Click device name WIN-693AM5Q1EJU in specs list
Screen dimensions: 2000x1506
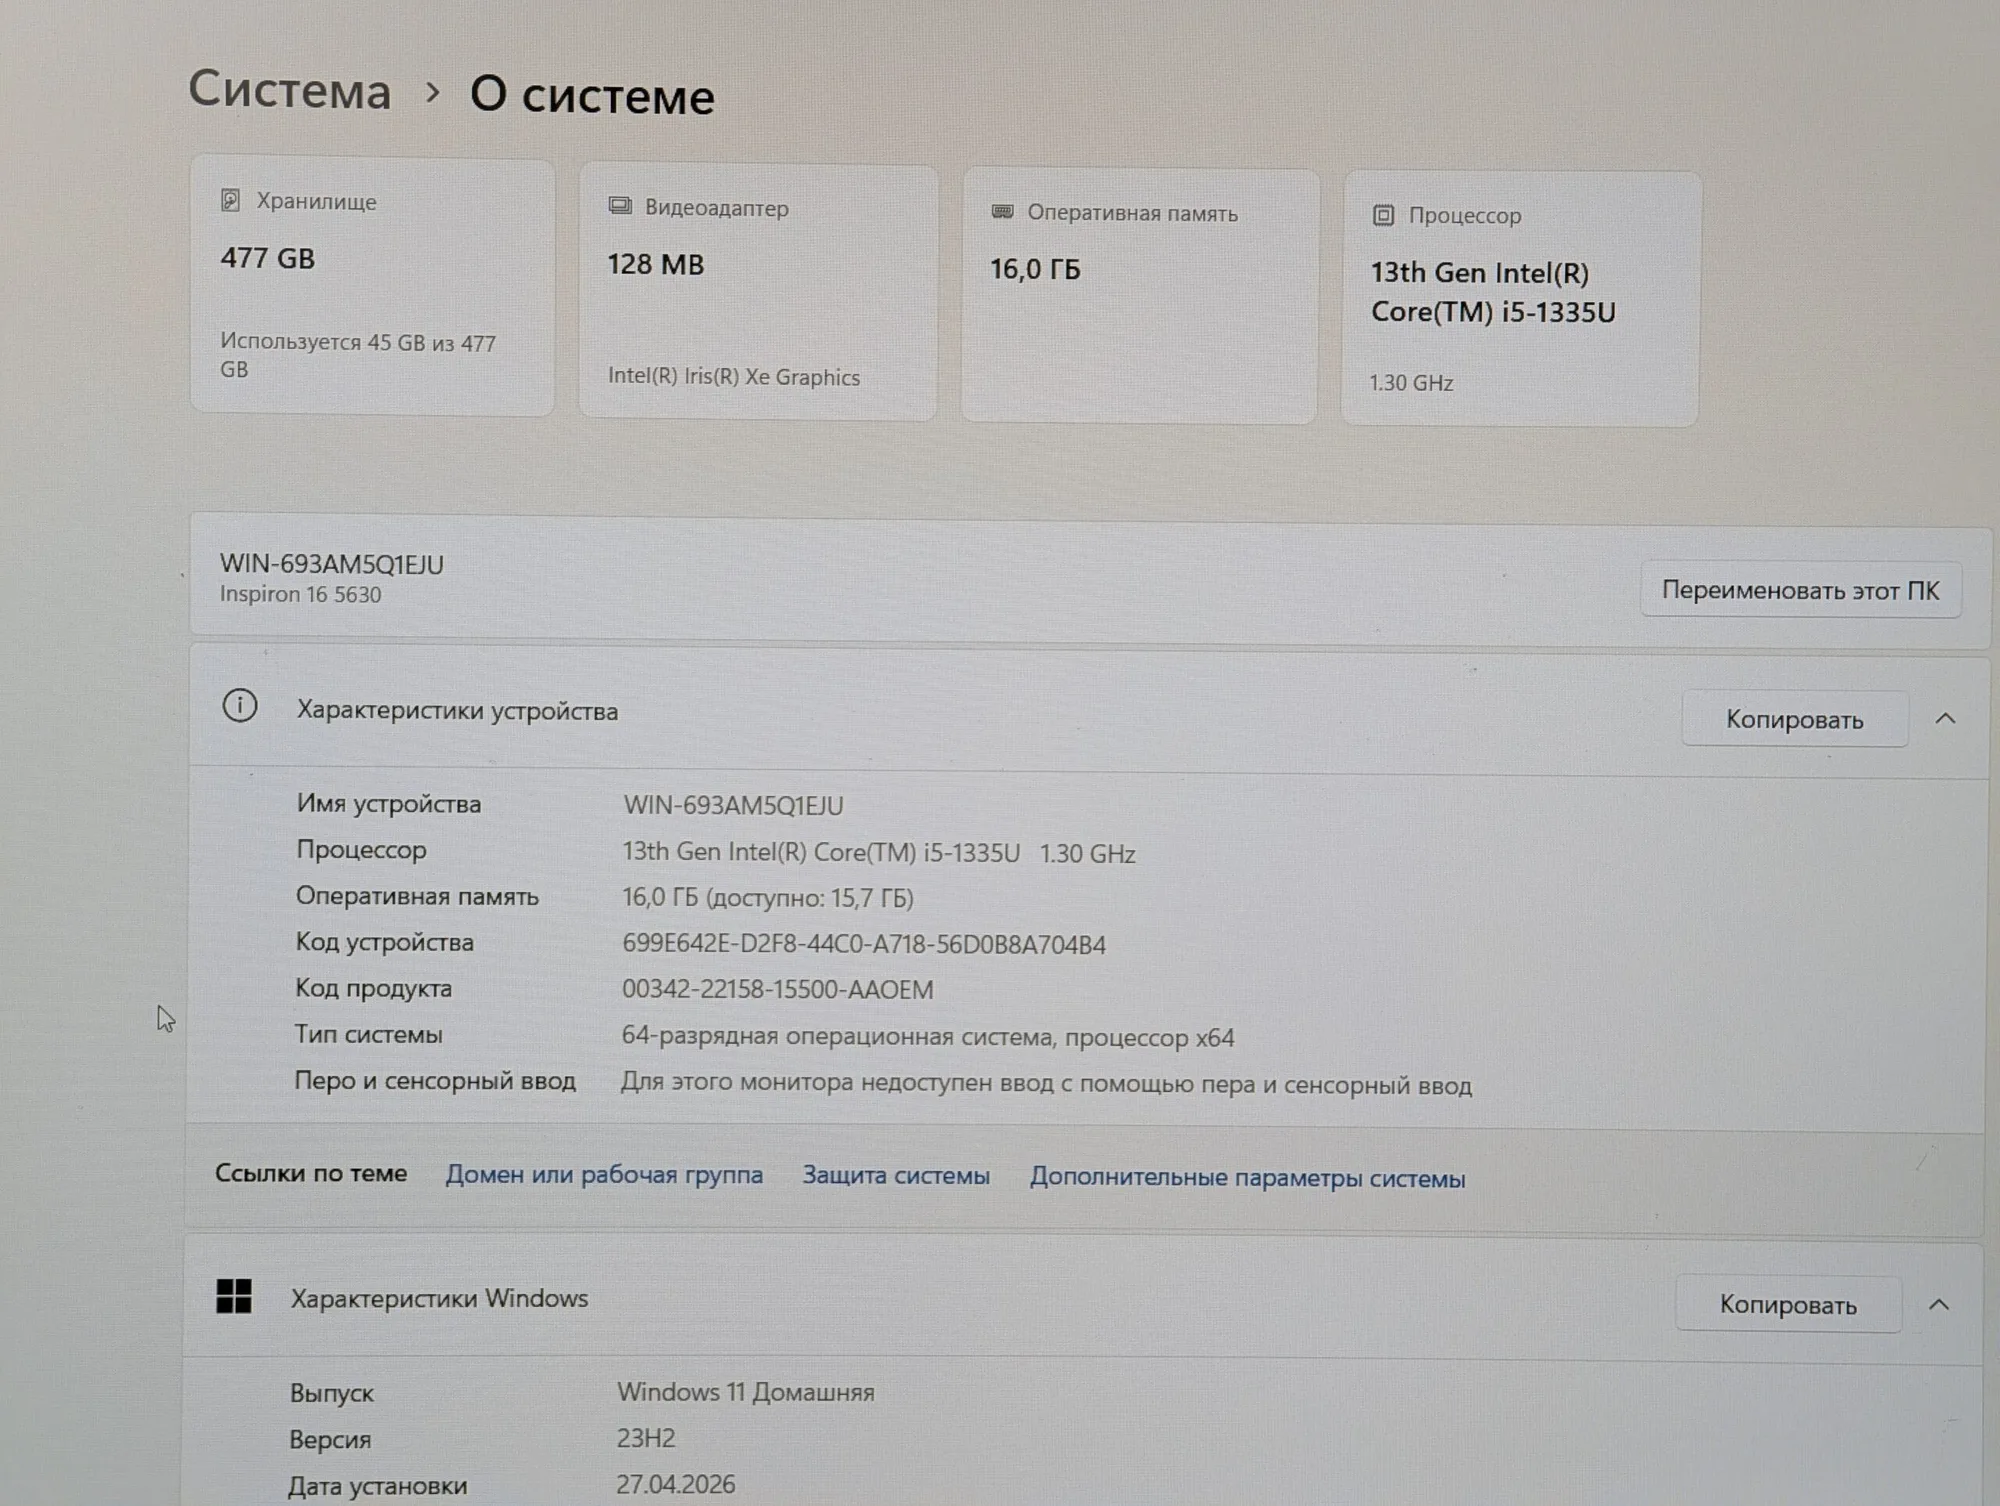pos(733,805)
